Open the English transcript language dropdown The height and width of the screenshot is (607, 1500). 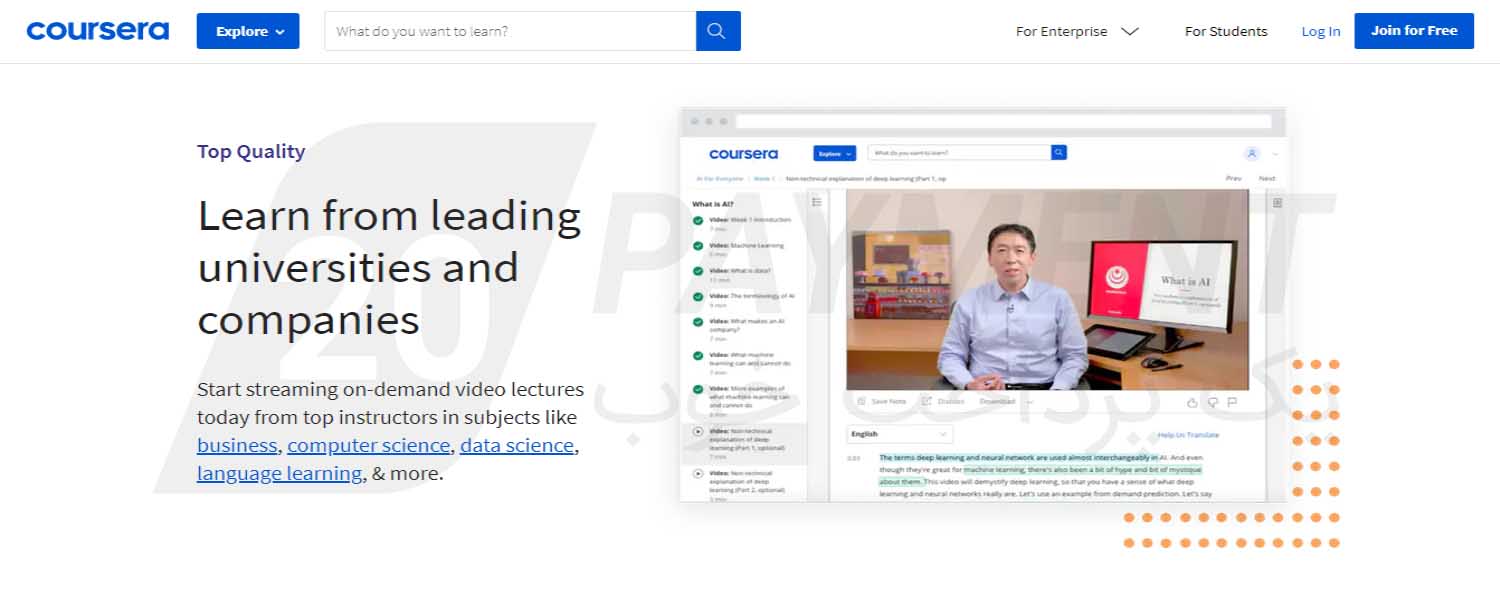coord(900,434)
